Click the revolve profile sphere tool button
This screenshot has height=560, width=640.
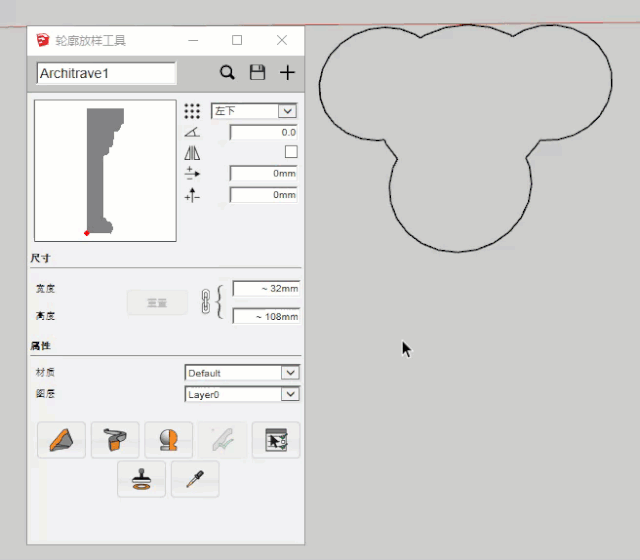[x=169, y=440]
